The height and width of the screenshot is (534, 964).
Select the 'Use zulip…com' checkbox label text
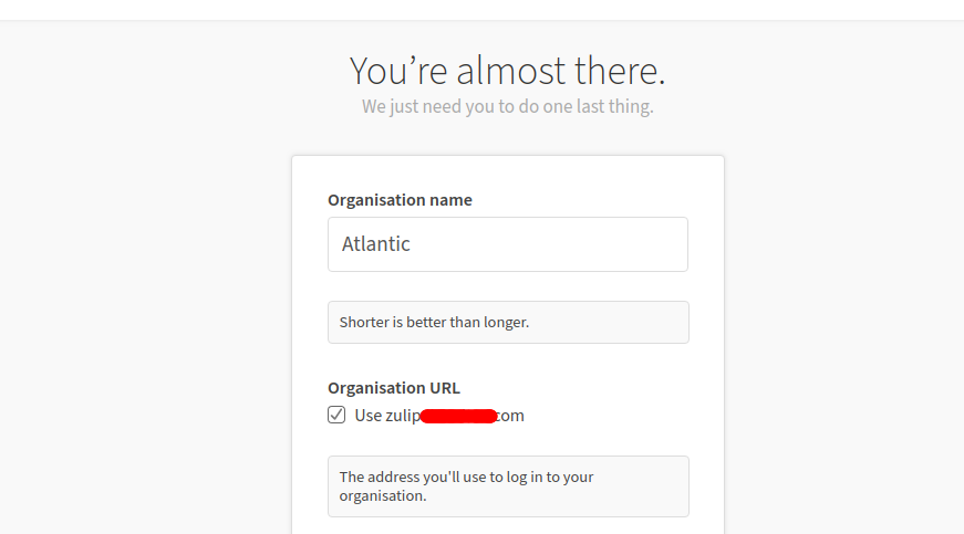click(x=440, y=415)
